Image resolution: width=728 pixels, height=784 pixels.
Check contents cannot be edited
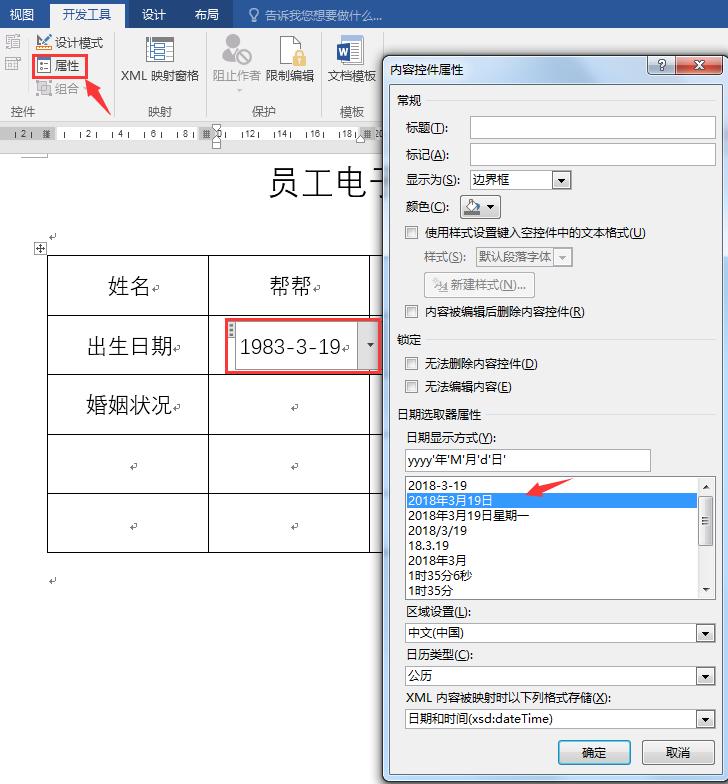(x=412, y=386)
